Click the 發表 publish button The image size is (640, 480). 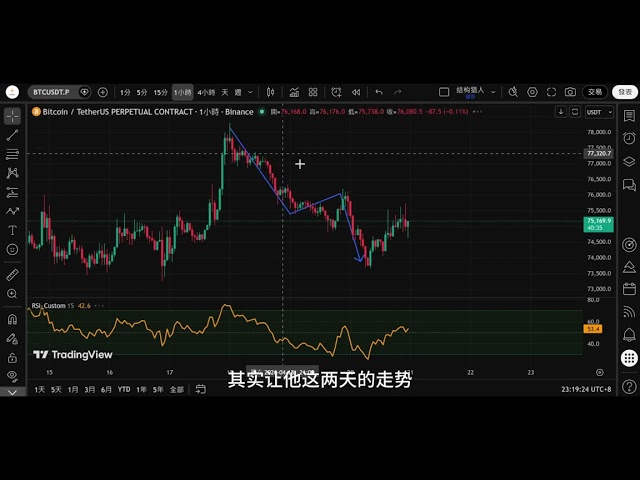[x=625, y=92]
